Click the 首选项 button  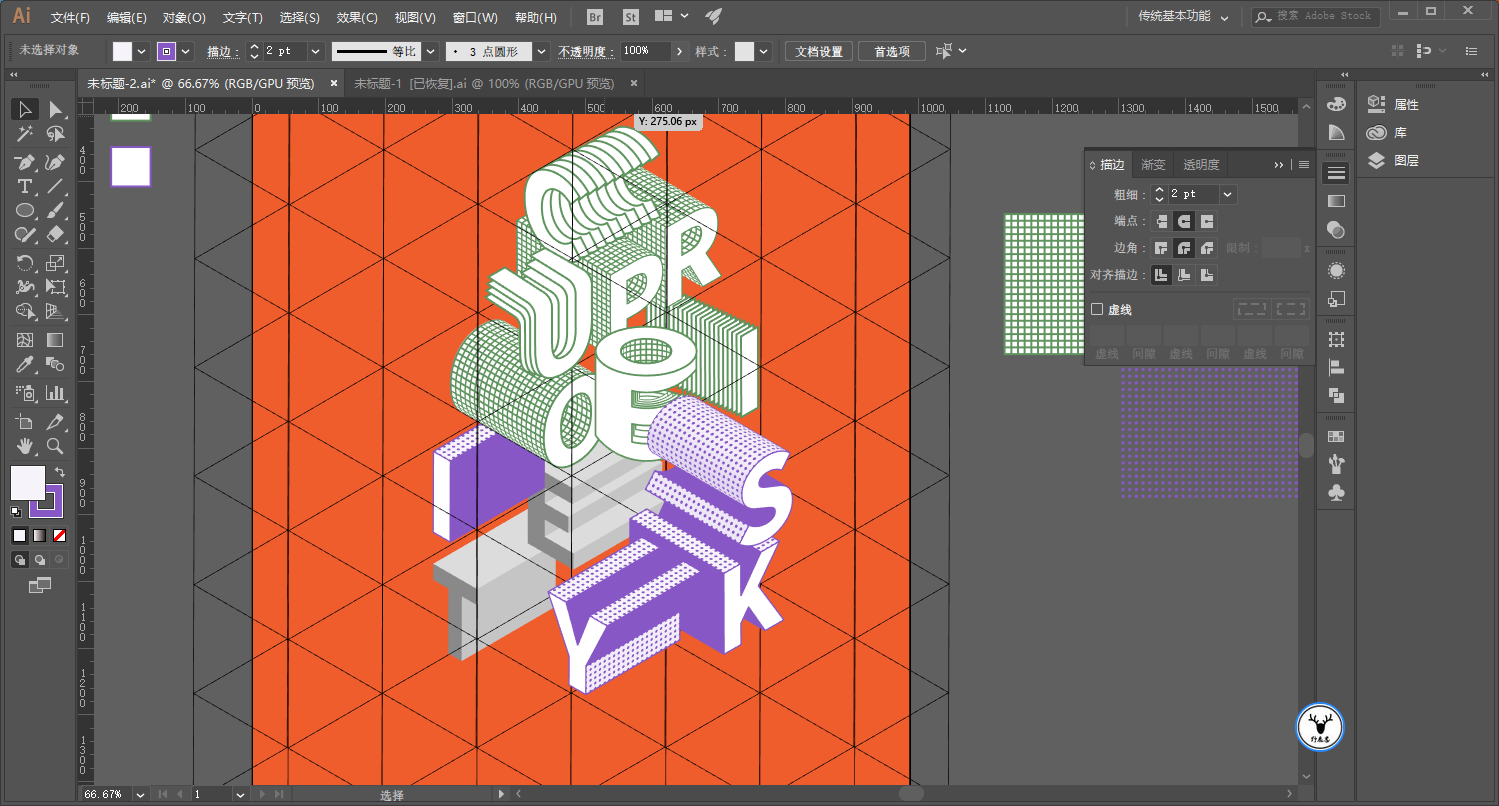(x=892, y=51)
